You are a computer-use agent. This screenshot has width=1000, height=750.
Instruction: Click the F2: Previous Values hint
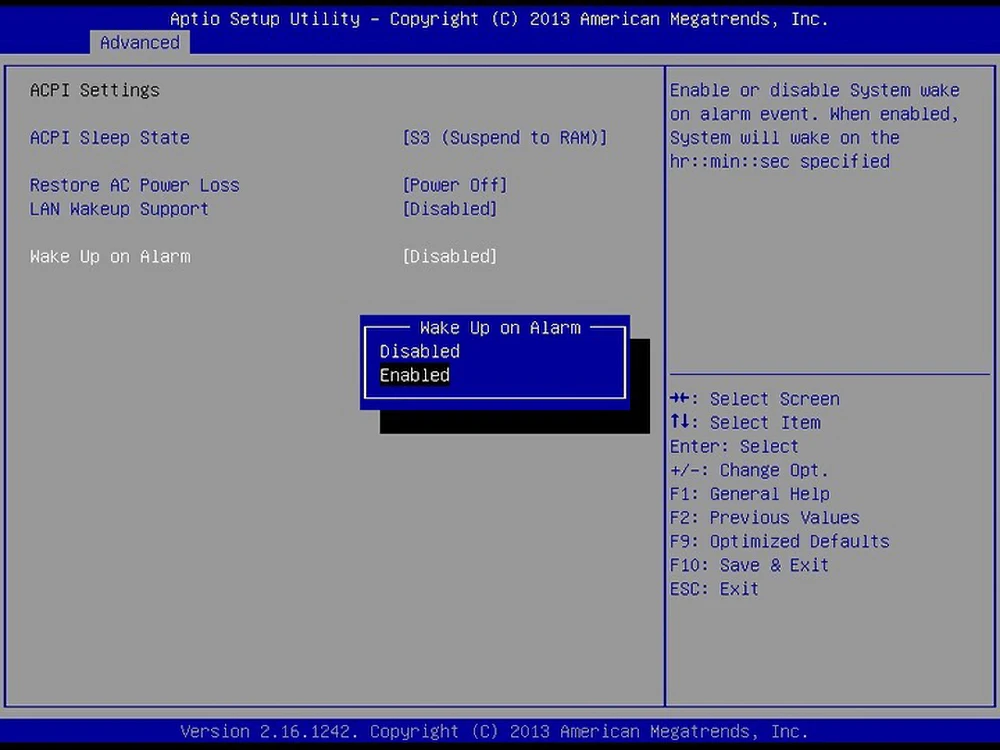point(765,517)
